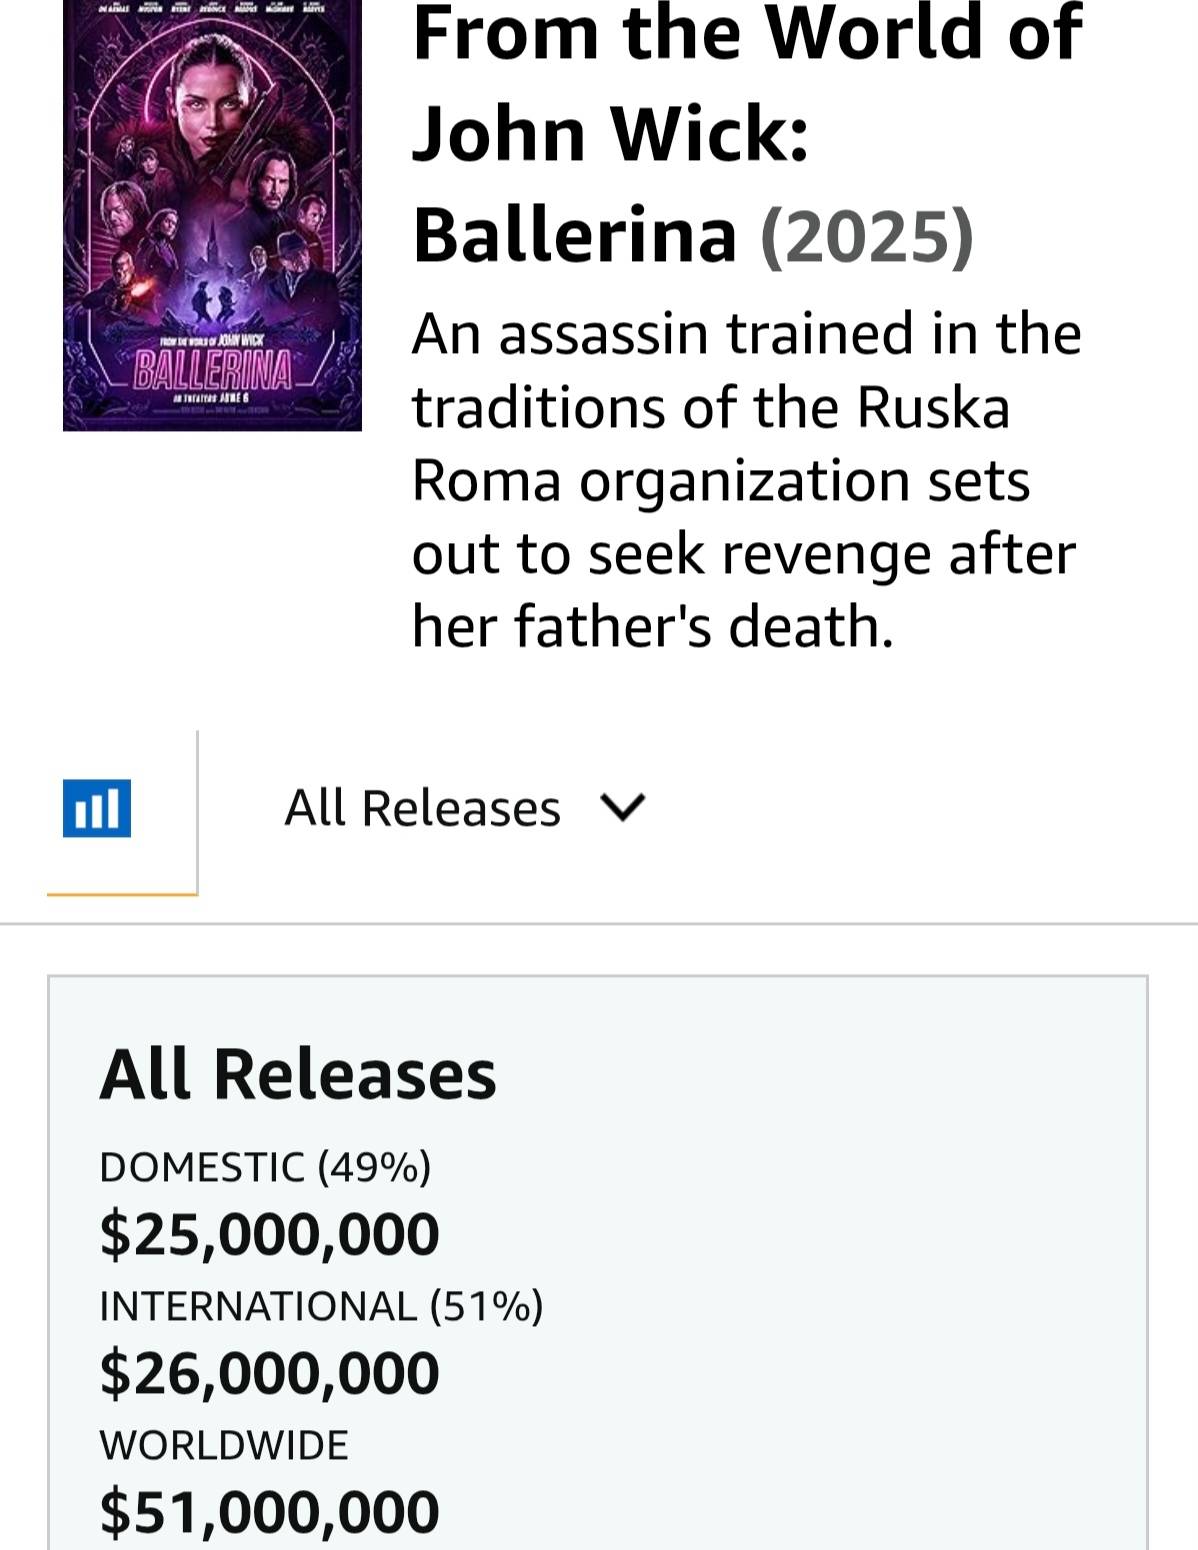Image resolution: width=1198 pixels, height=1550 pixels.
Task: Click the blue bar chart summary icon
Action: click(x=97, y=808)
